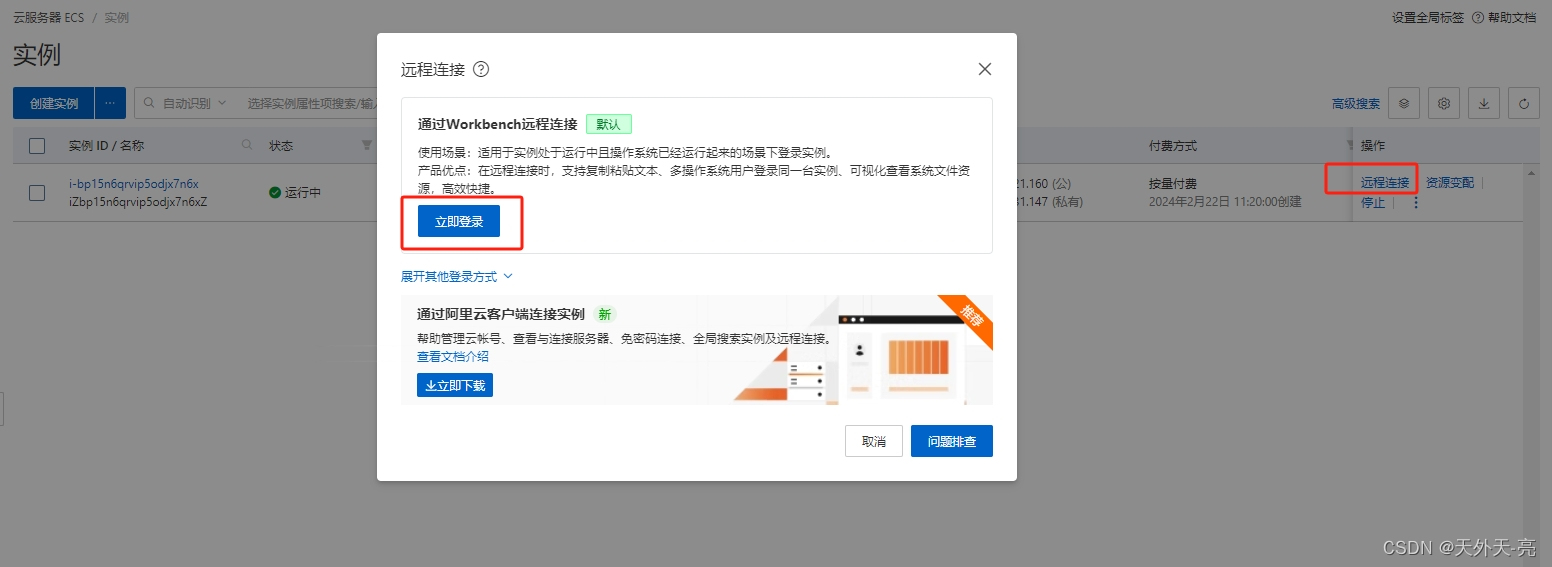Select checkbox for instance i-bp15n6qrvip5odjx7n6x
The image size is (1552, 567).
pyautogui.click(x=37, y=193)
